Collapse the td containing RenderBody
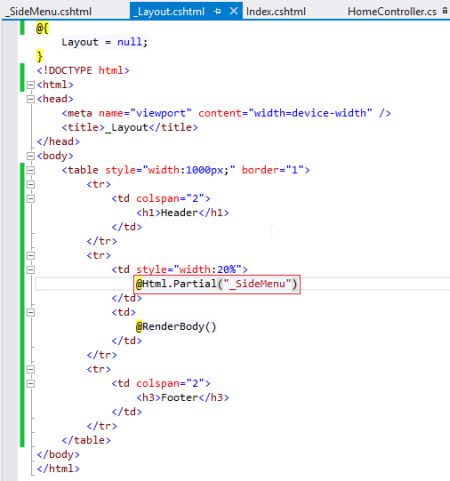The width and height of the screenshot is (450, 481). [30, 312]
